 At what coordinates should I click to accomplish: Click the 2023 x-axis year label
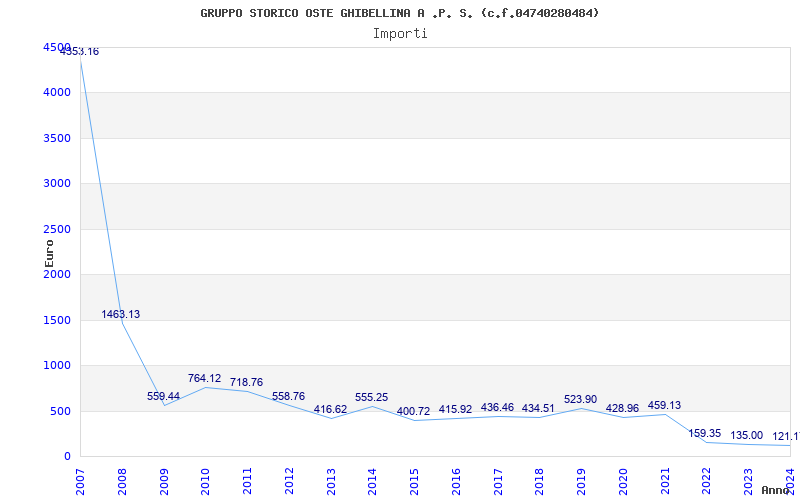click(748, 481)
